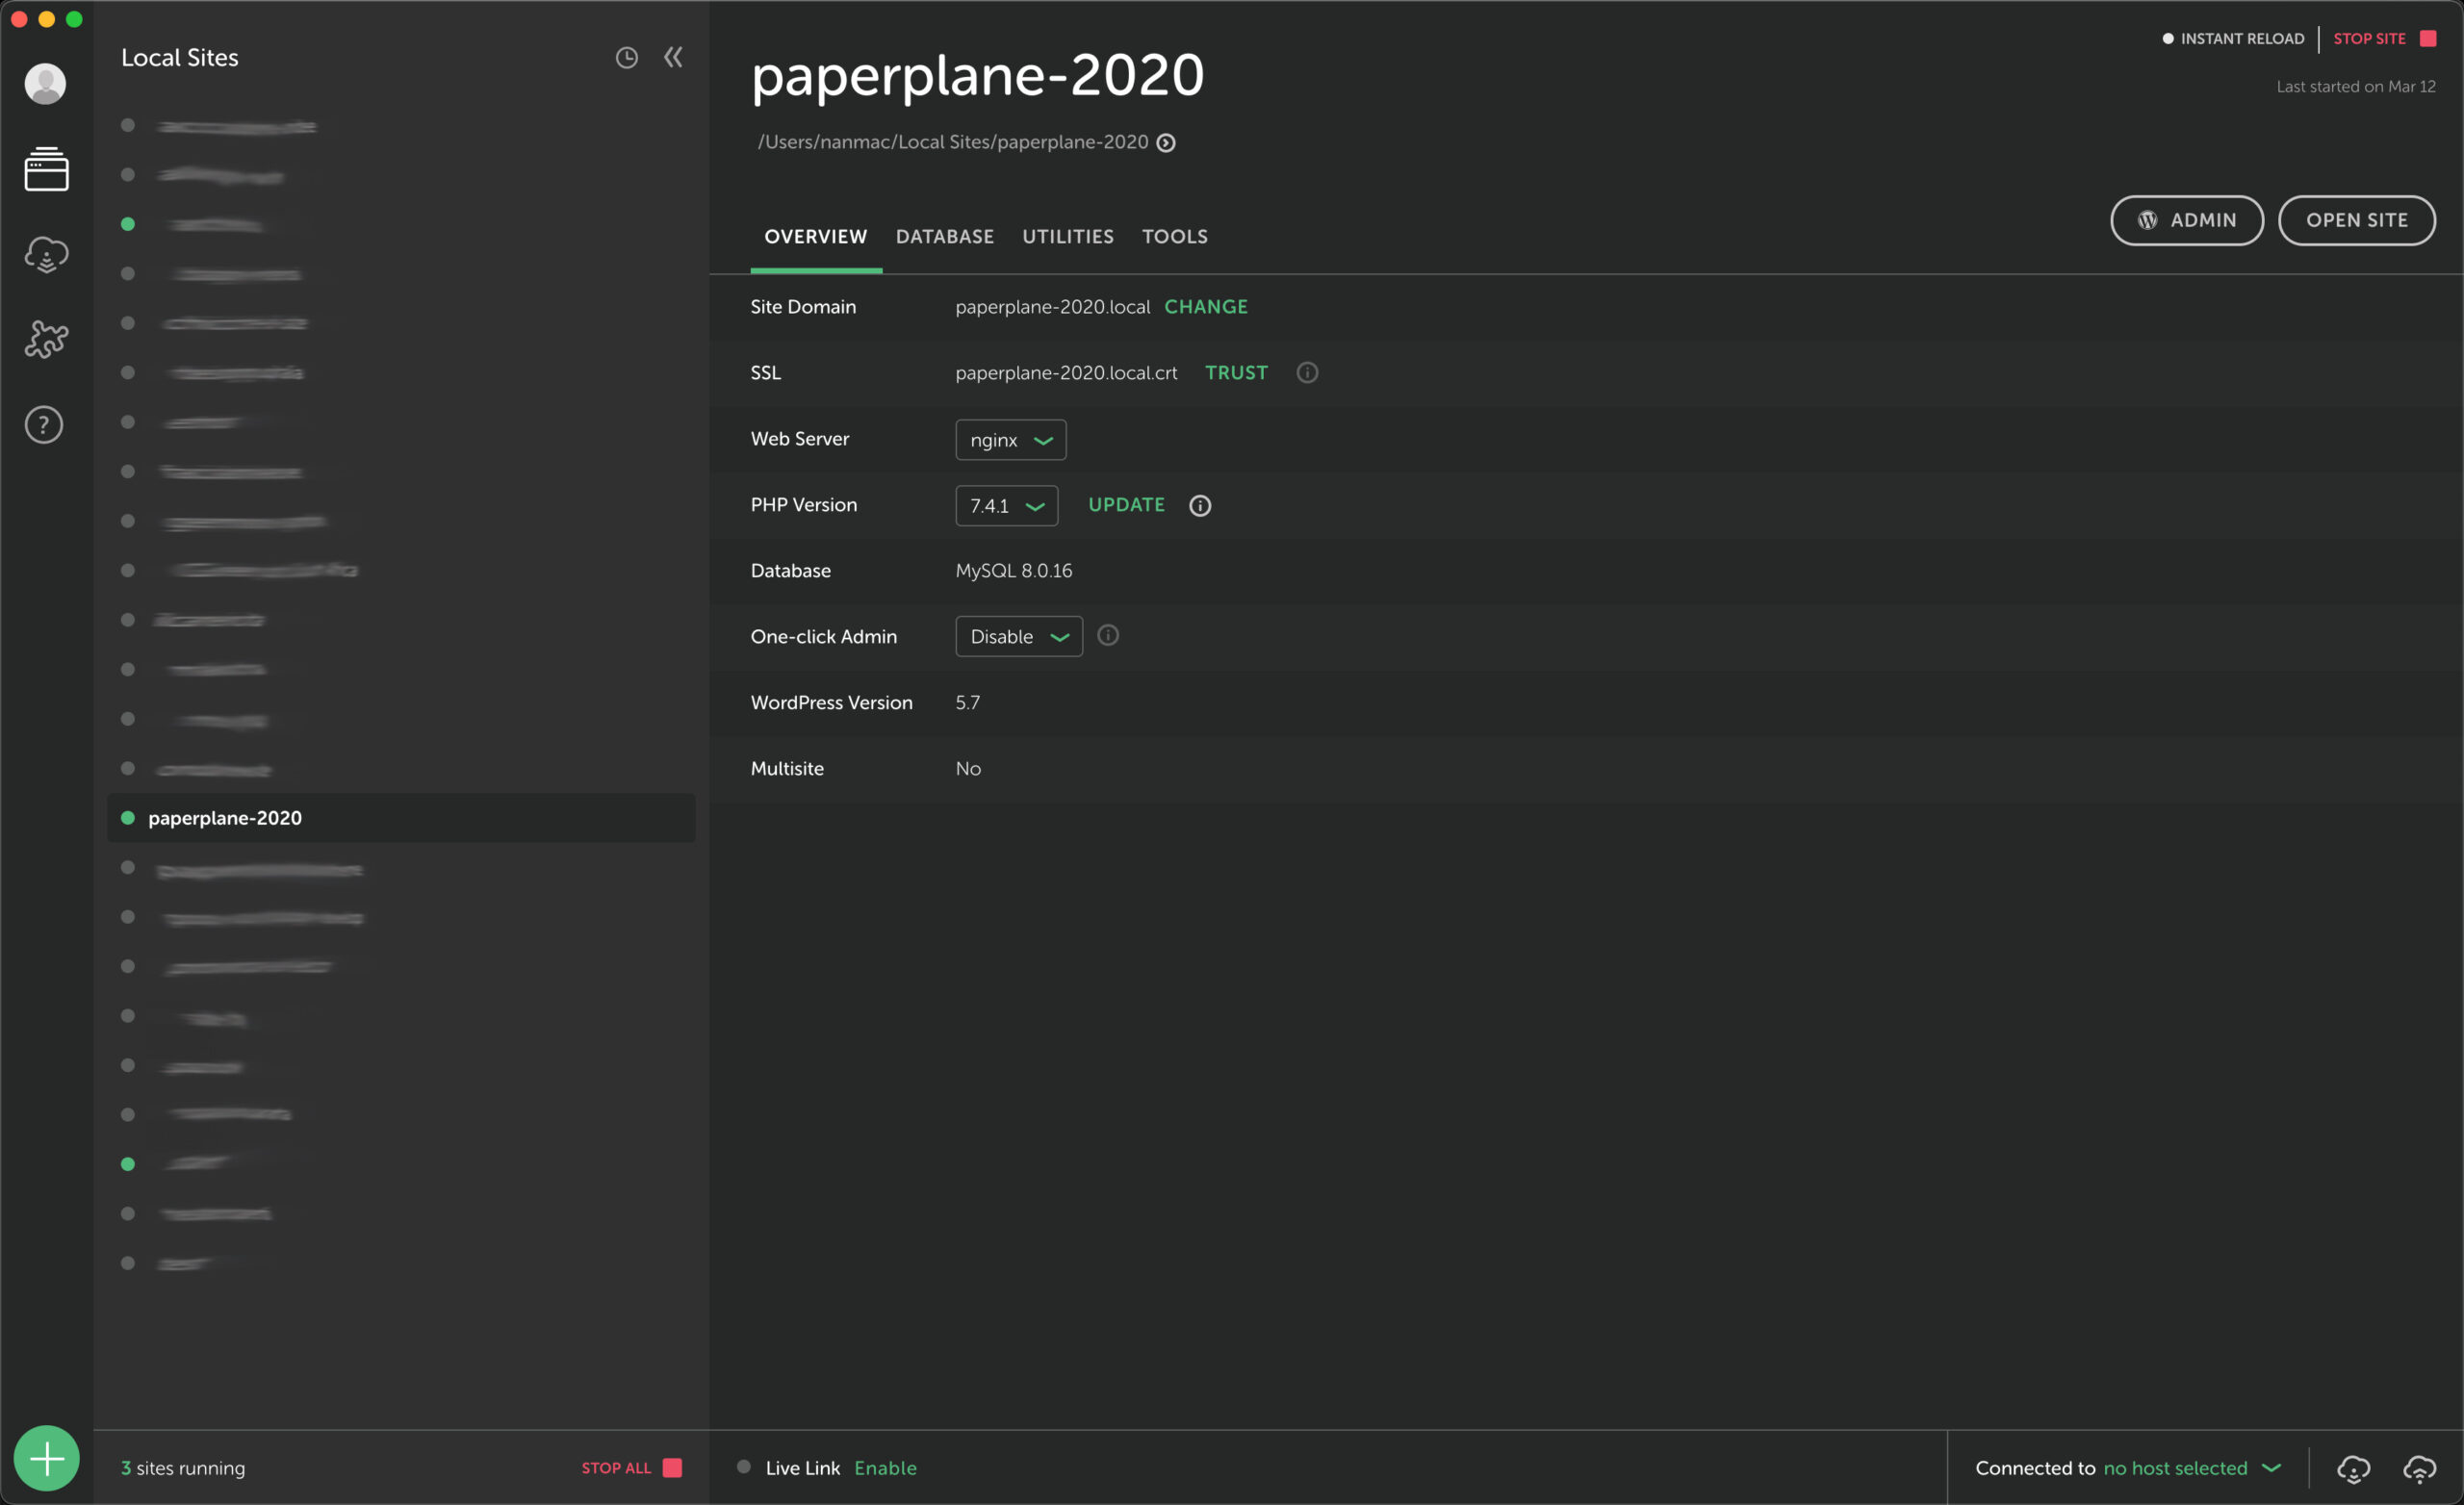Click UPDATE next to PHP version

click(x=1126, y=505)
